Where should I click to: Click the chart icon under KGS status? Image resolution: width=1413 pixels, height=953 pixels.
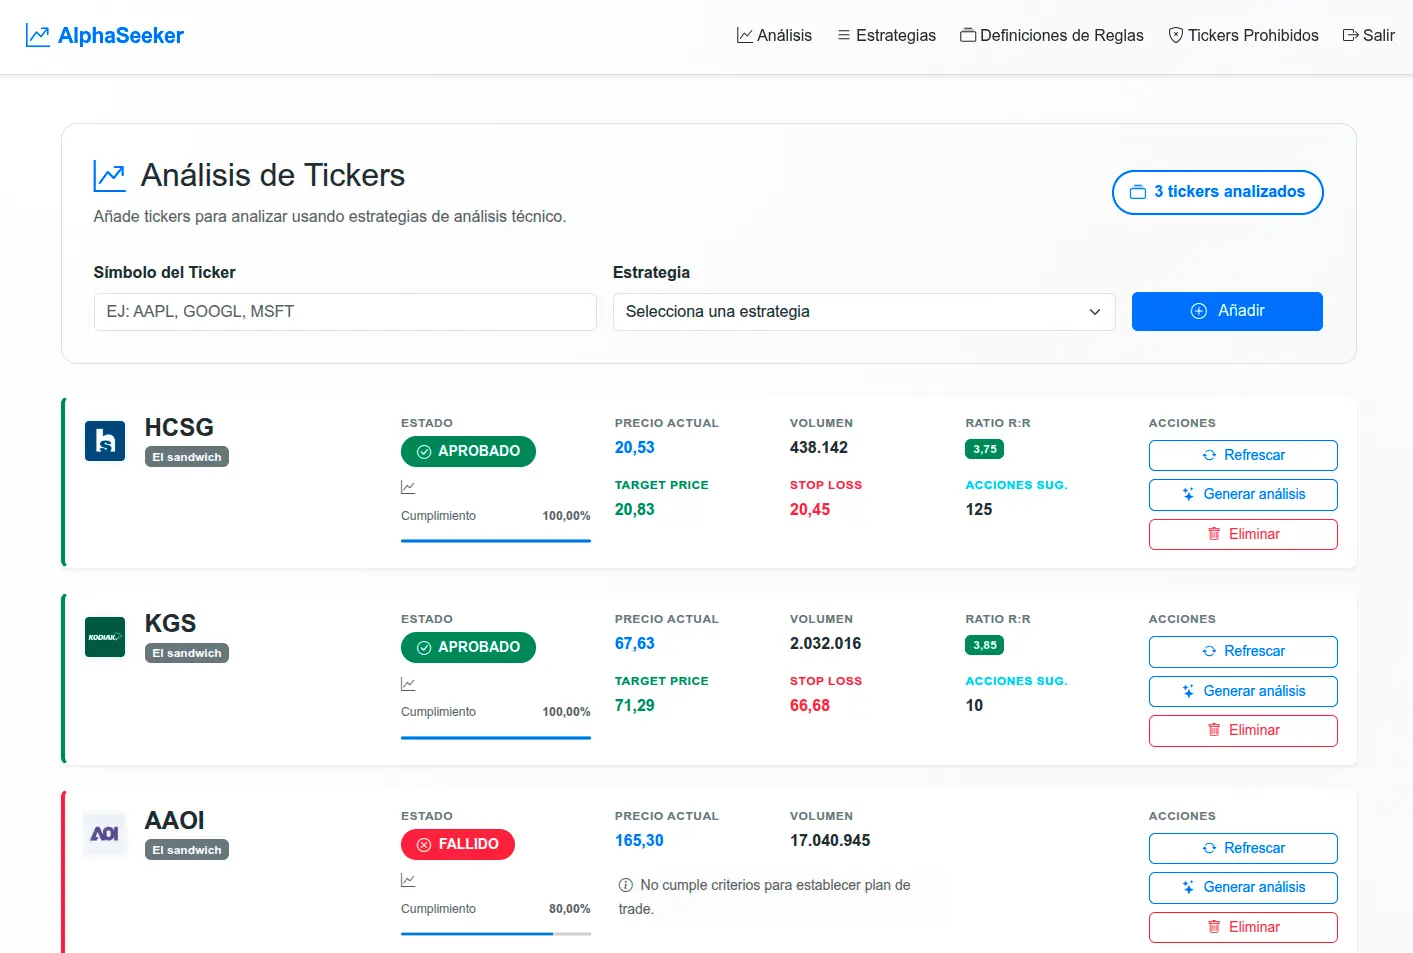(x=408, y=684)
